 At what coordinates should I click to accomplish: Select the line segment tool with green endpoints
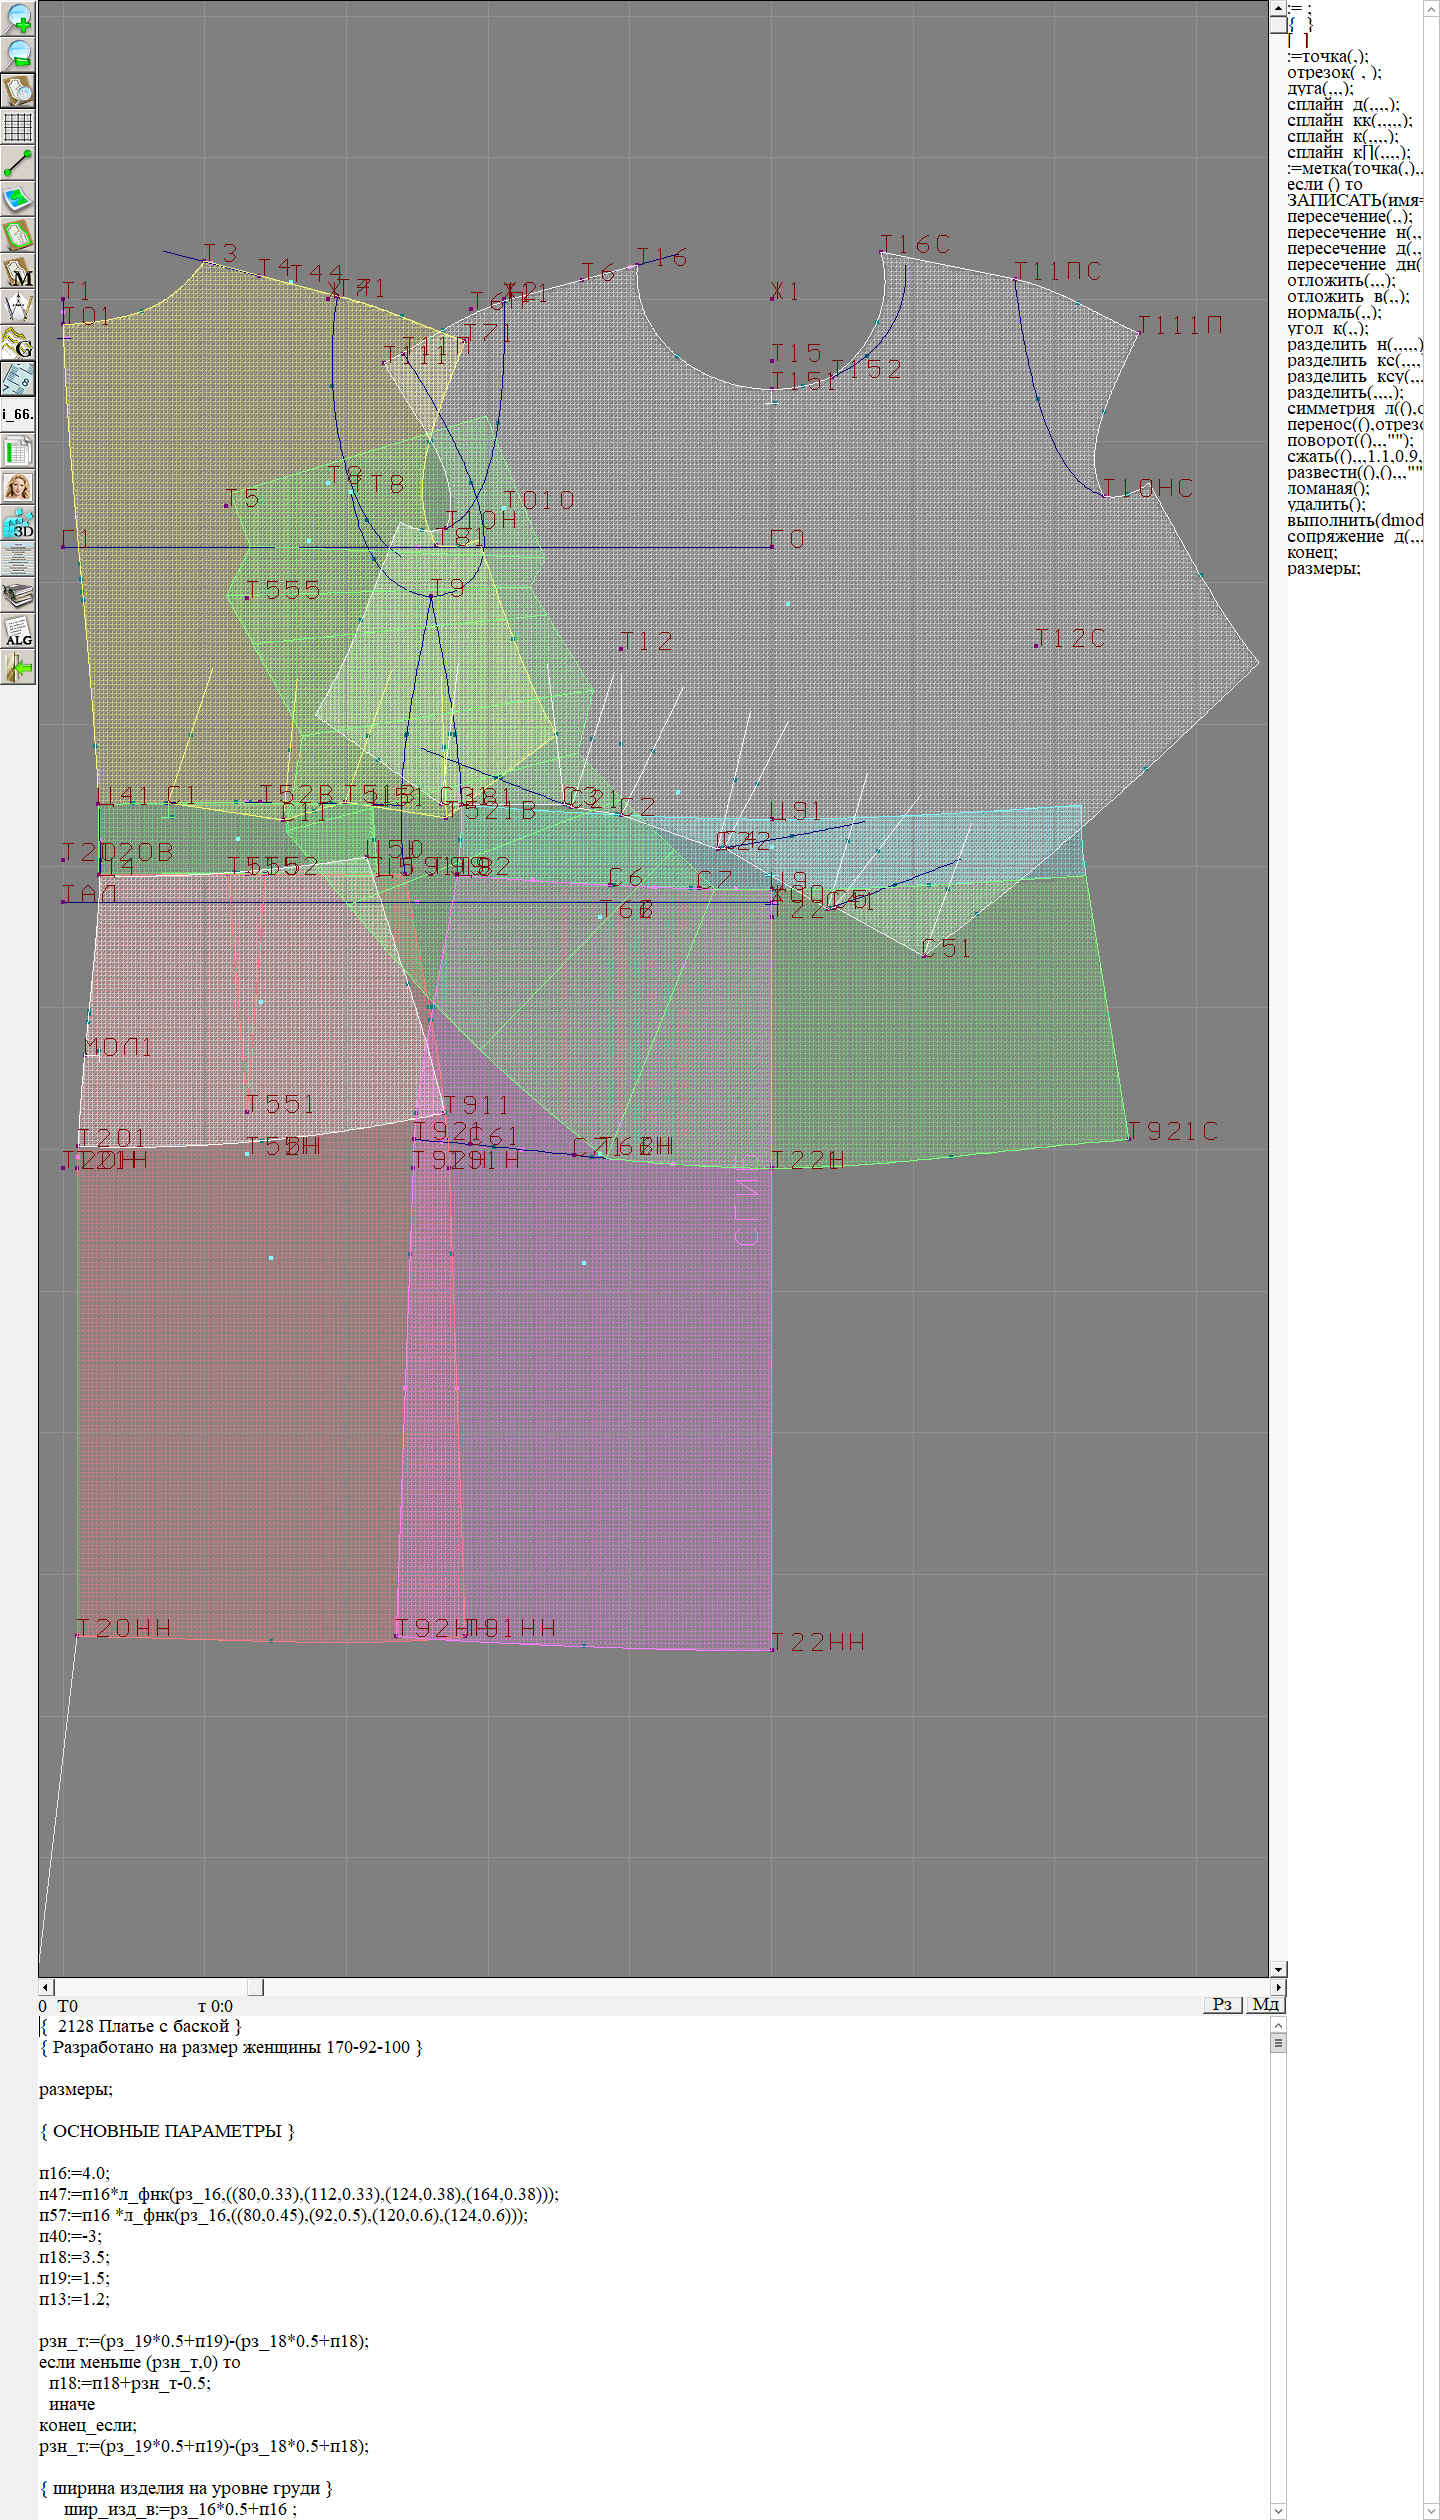point(18,163)
